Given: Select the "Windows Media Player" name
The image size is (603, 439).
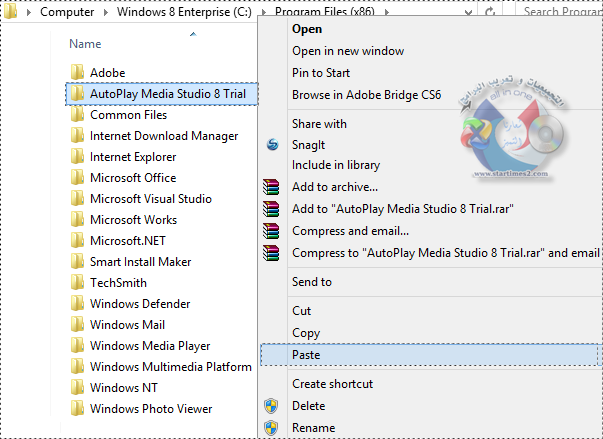Looking at the screenshot, I should pyautogui.click(x=150, y=346).
